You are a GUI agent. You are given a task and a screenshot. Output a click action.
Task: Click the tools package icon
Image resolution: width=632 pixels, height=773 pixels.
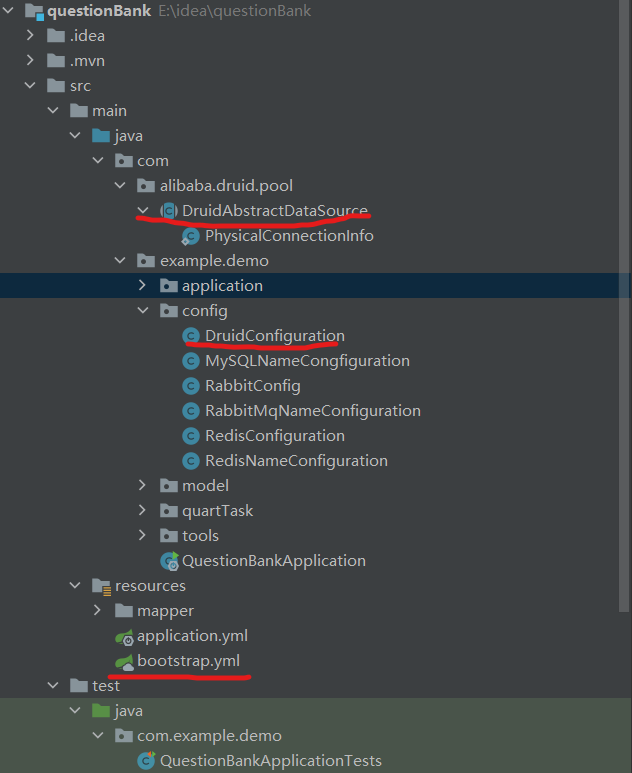[x=169, y=535]
